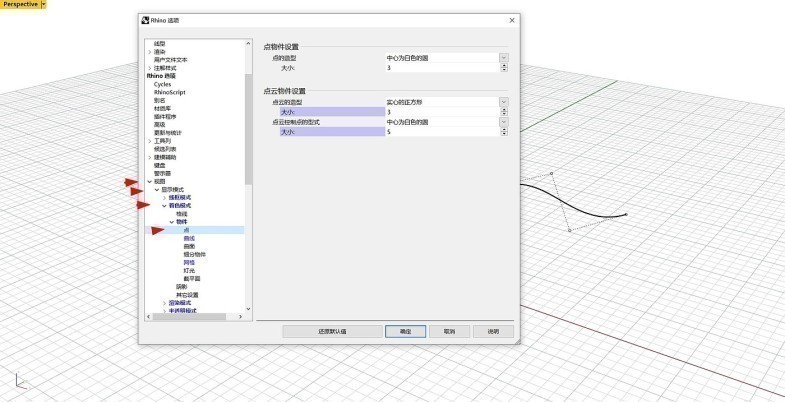Image resolution: width=785 pixels, height=402 pixels.
Task: Select the black curve in the viewport
Action: pos(573,204)
